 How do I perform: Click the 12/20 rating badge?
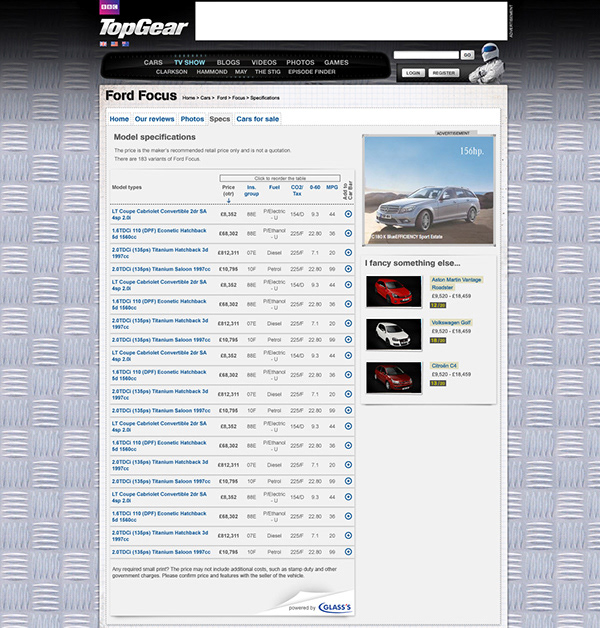click(x=438, y=305)
